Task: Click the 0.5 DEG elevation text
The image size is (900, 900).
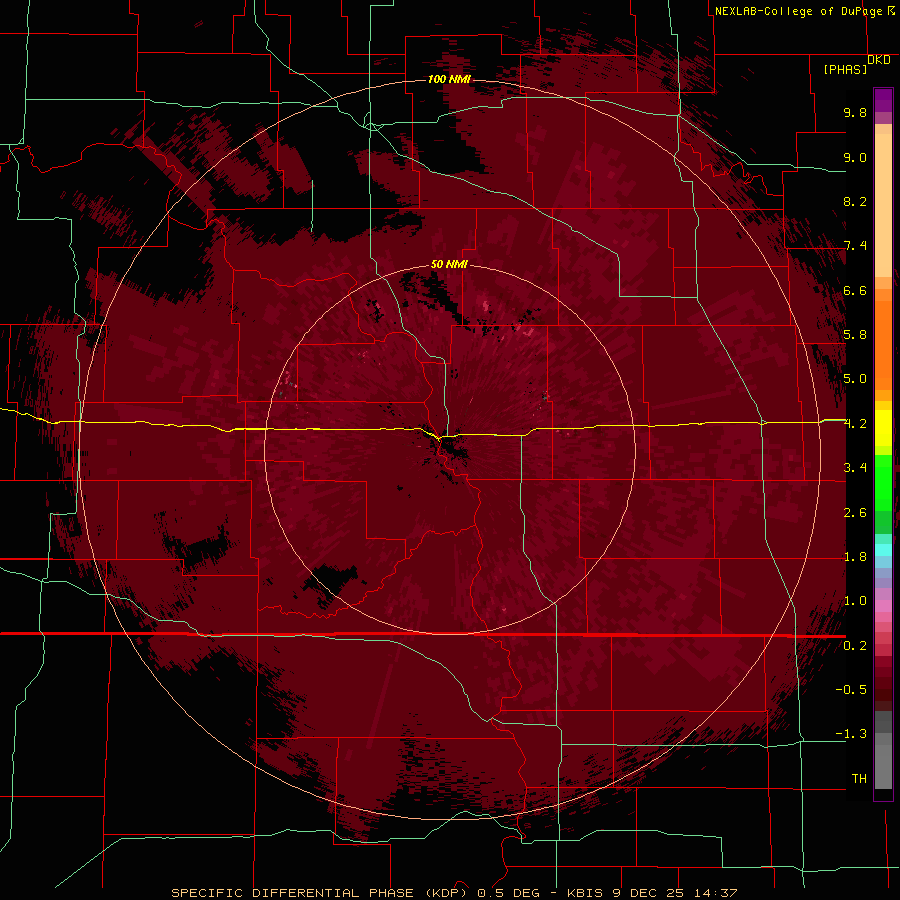Action: tap(509, 893)
